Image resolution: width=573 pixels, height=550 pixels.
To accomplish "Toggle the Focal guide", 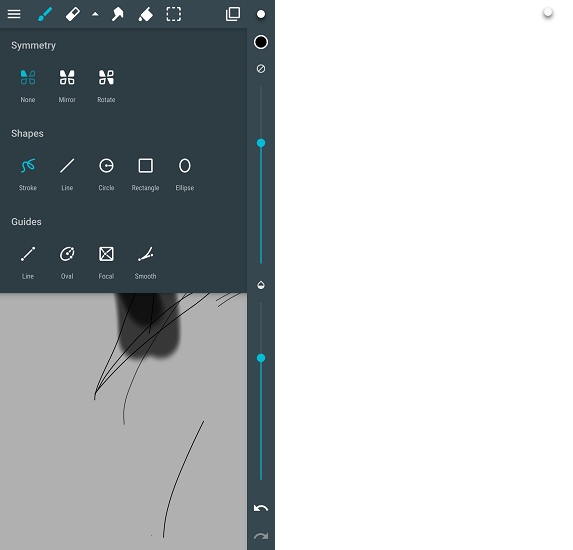I will pos(106,263).
